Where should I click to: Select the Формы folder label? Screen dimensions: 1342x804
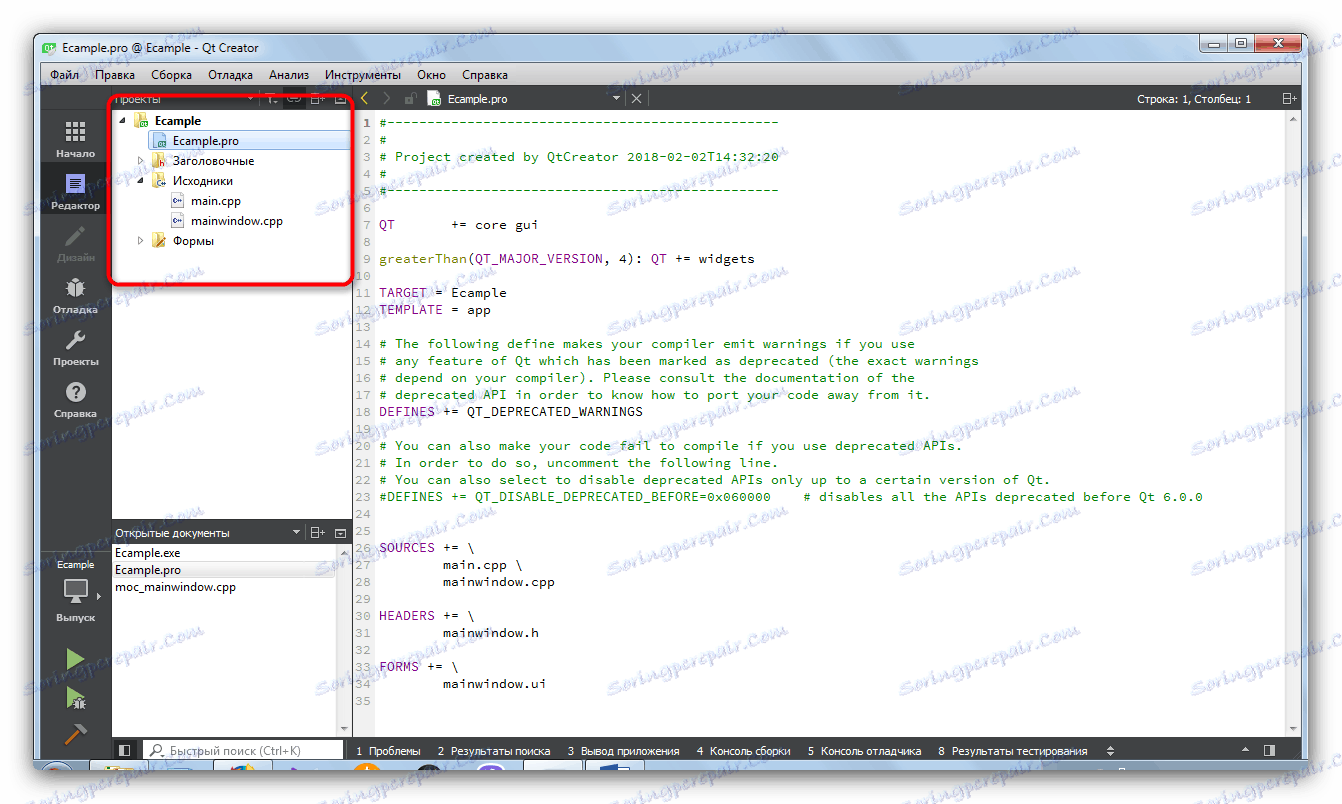coord(193,241)
